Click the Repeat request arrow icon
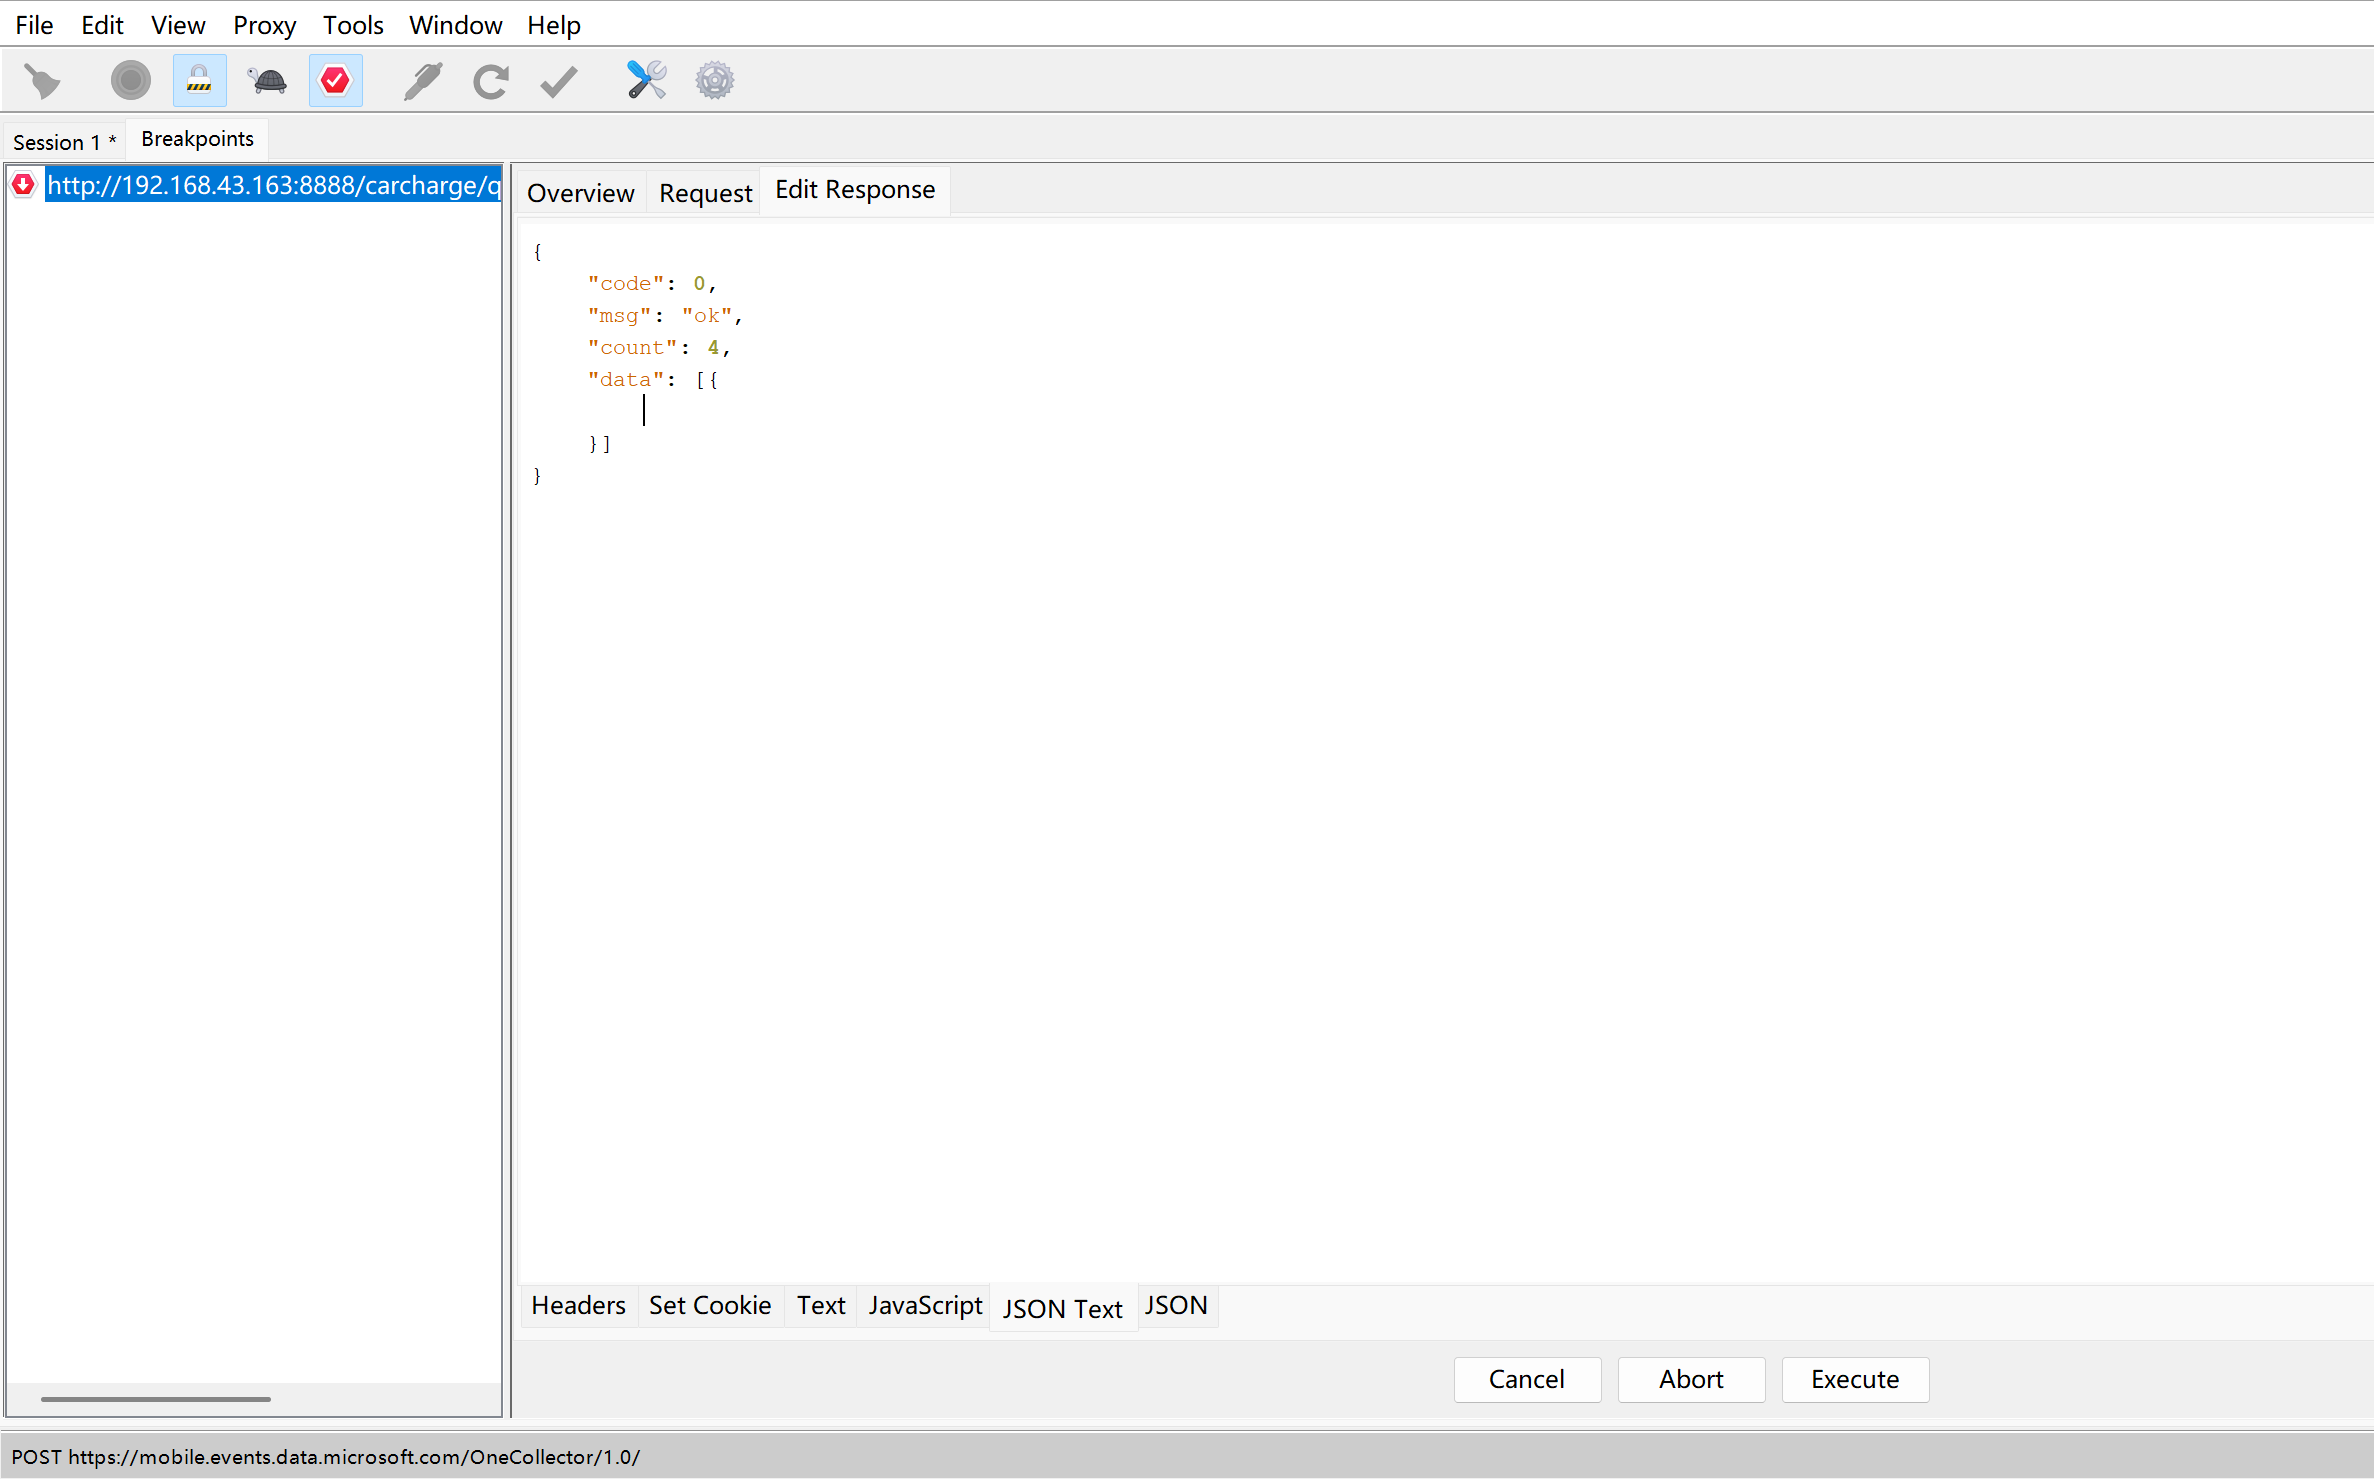The image size is (2374, 1479). (x=491, y=81)
